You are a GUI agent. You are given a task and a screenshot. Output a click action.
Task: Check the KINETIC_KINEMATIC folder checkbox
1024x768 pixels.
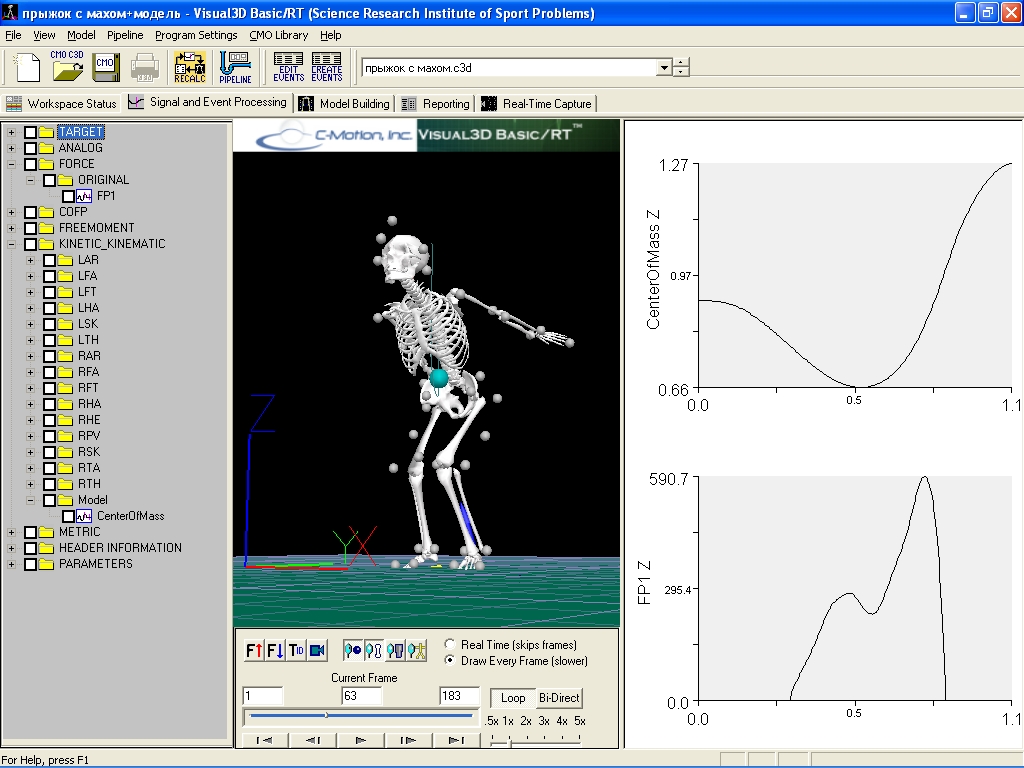click(30, 244)
